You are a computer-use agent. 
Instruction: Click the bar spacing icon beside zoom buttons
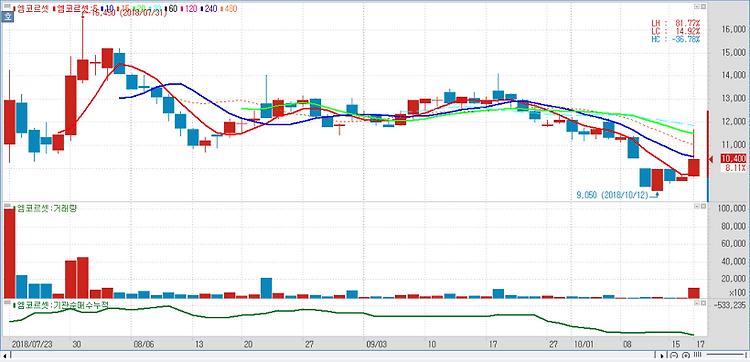(x=697, y=355)
